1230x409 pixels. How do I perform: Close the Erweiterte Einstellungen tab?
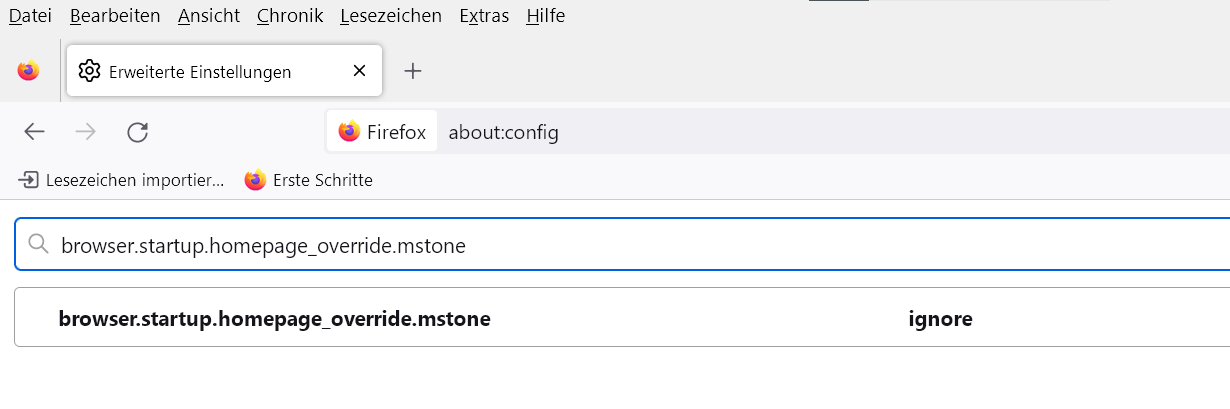359,71
